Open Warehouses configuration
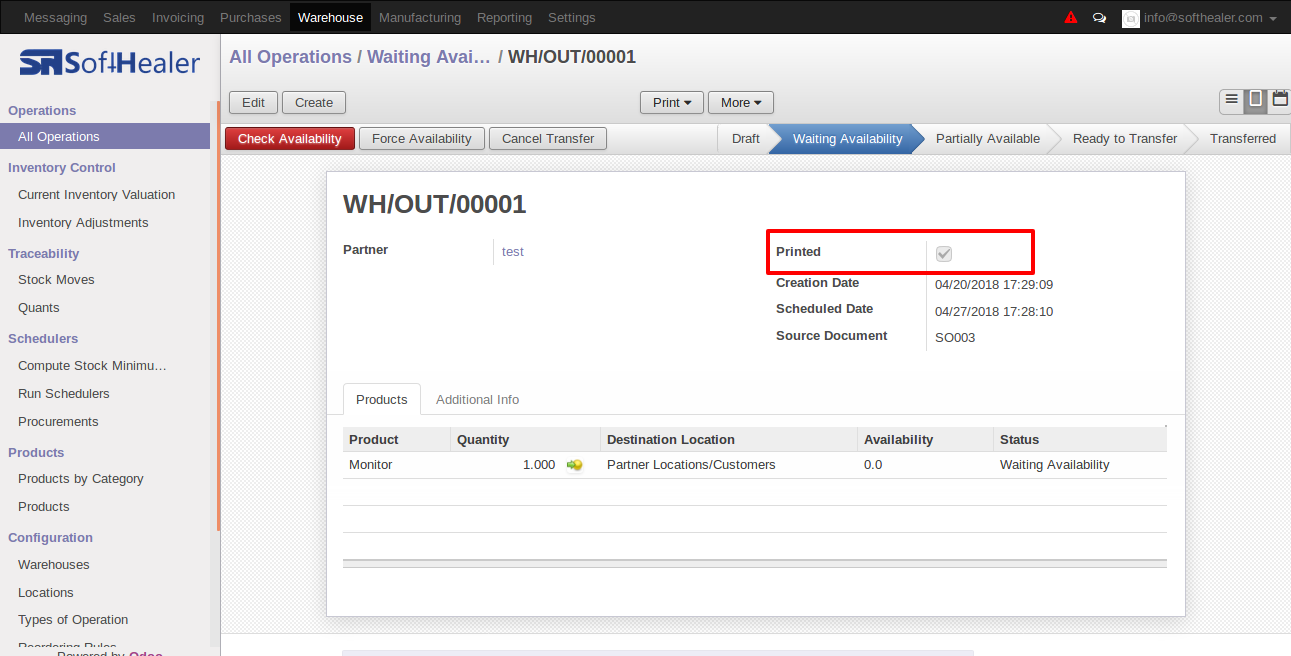Image resolution: width=1291 pixels, height=656 pixels. tap(54, 565)
